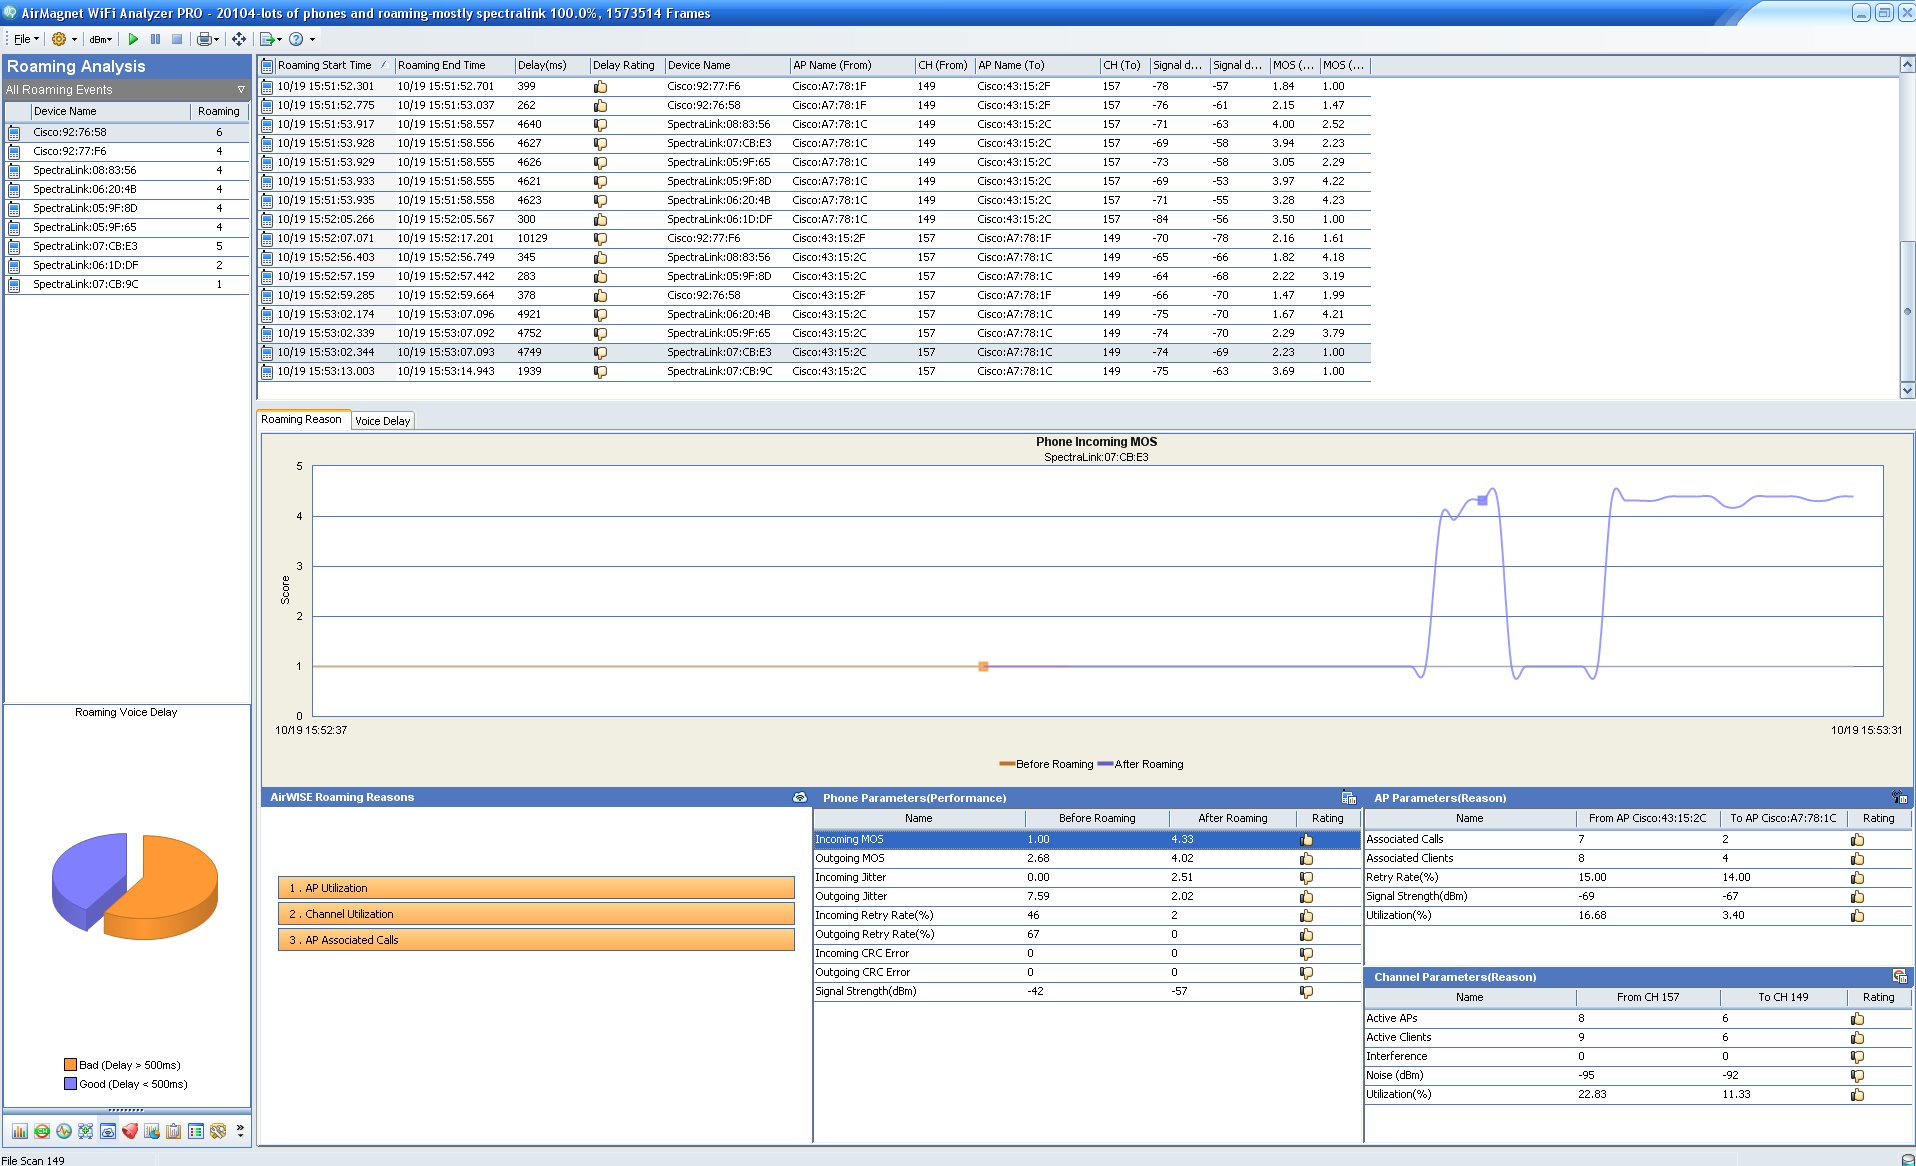Click the printer icon in toolbar
This screenshot has width=1916, height=1166.
pos(204,39)
